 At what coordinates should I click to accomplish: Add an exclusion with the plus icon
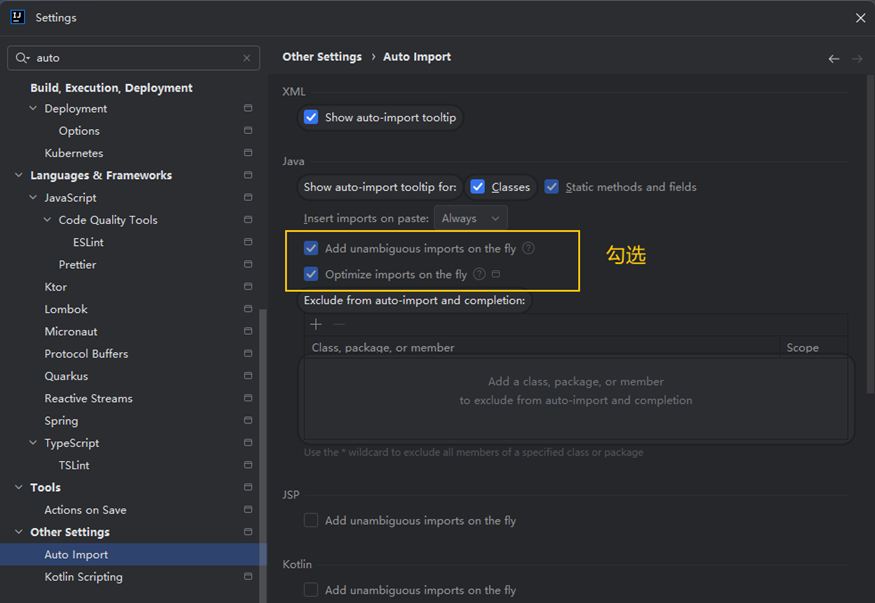tap(316, 324)
